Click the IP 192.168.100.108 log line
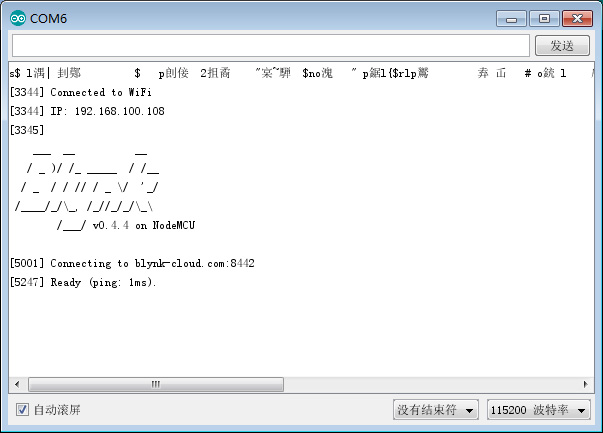This screenshot has height=433, width=603. pos(87,111)
